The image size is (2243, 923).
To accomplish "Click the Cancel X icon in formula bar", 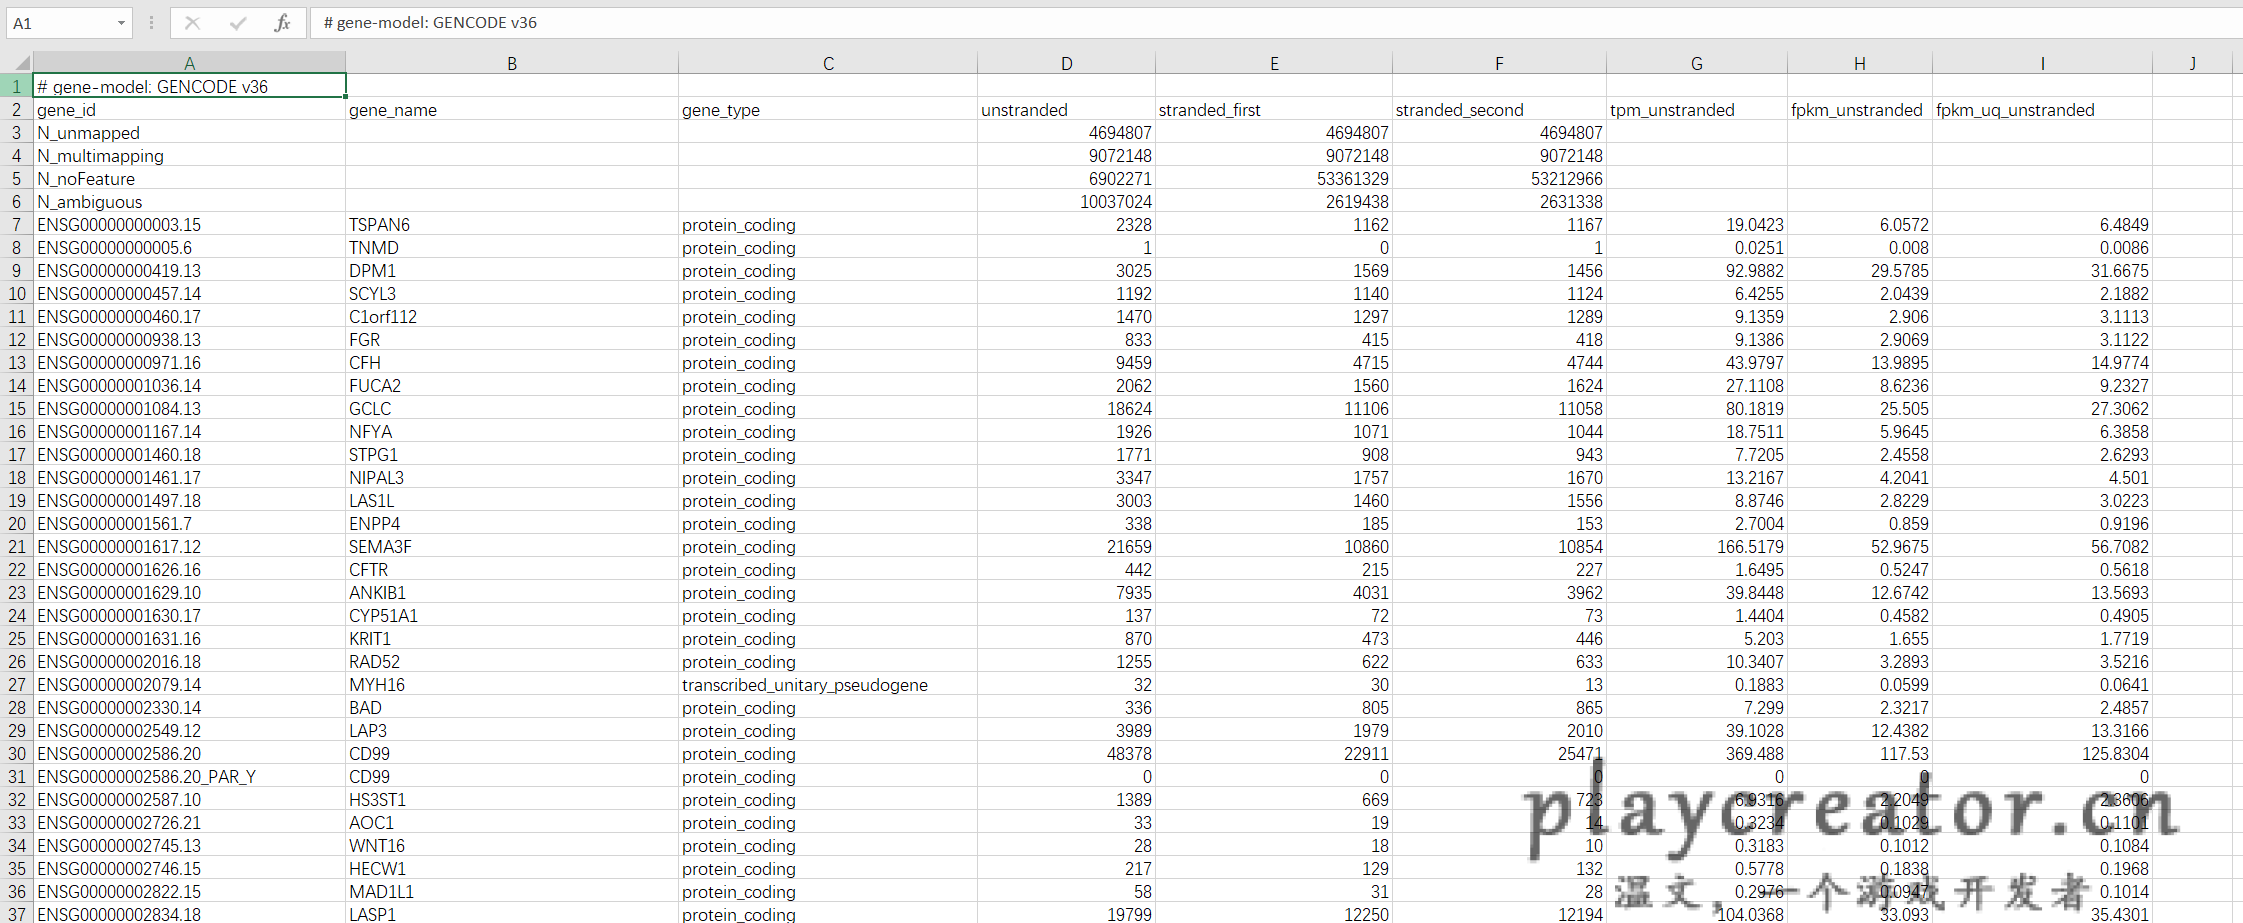I will pyautogui.click(x=192, y=23).
